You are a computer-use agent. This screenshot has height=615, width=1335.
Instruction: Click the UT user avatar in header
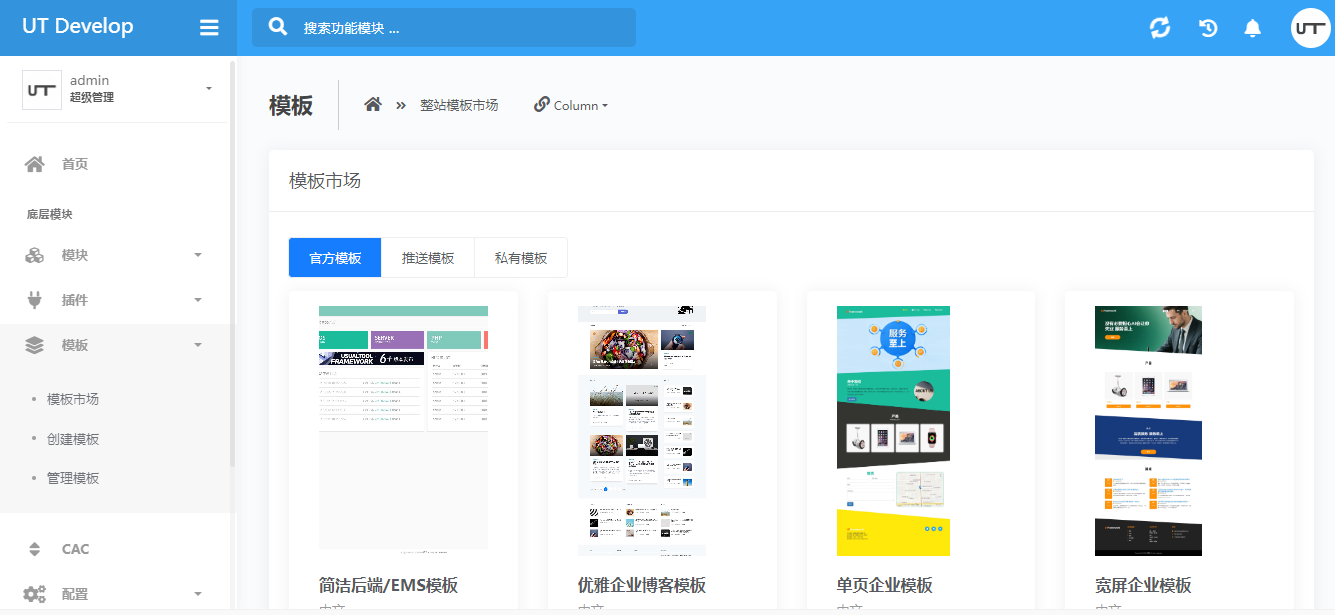(x=1310, y=28)
